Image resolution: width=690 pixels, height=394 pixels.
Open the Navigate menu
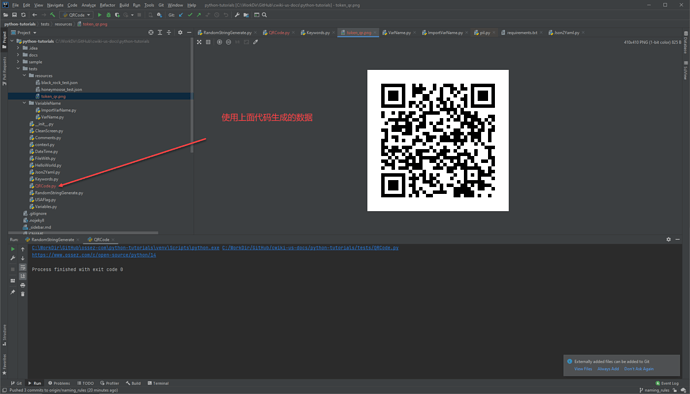55,5
